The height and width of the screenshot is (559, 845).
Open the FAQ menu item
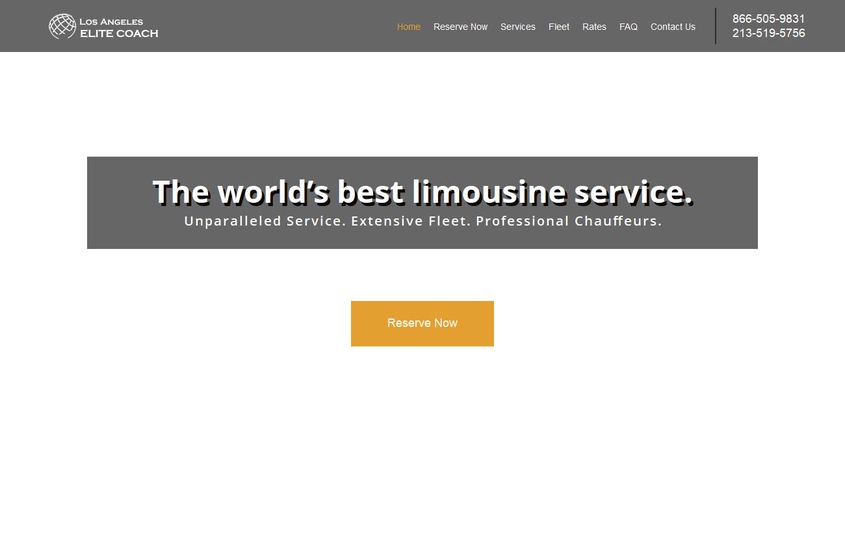click(628, 26)
